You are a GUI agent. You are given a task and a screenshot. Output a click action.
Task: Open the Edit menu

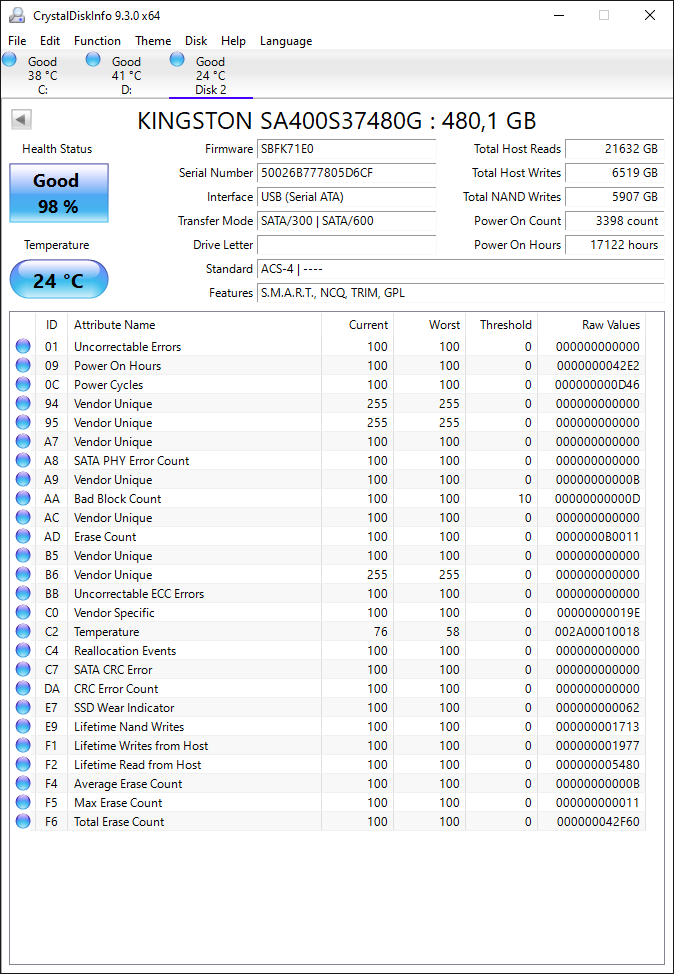(x=50, y=41)
